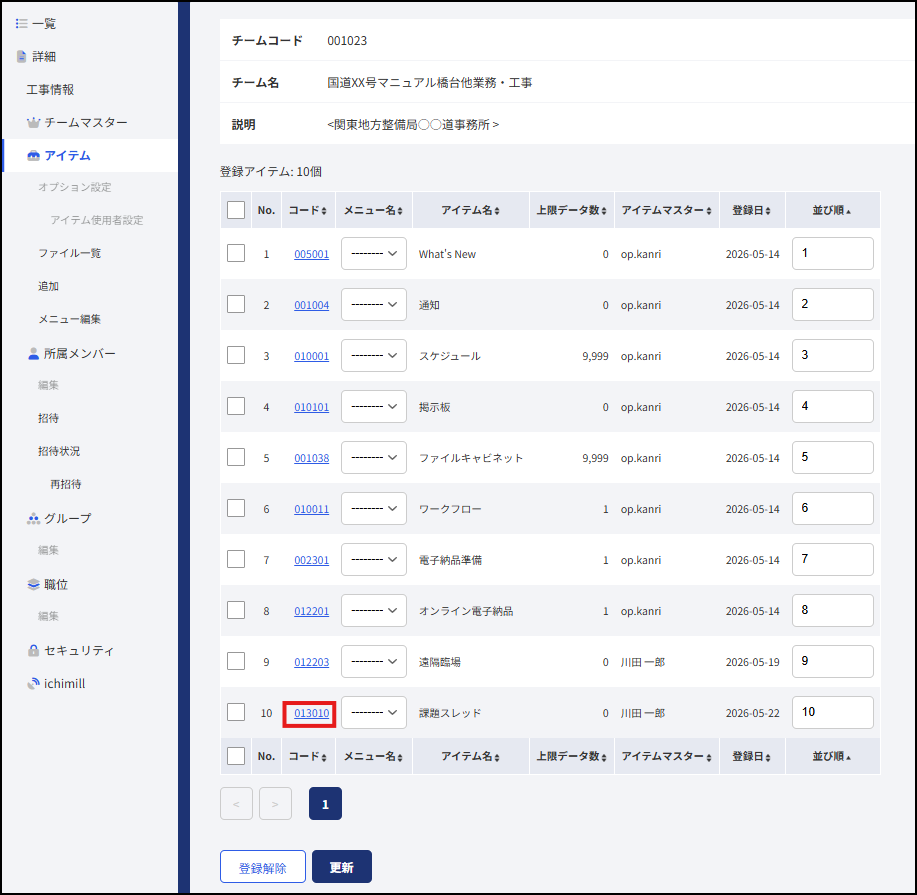Sort by 上限データ数 in top header
This screenshot has width=917, height=895.
(571, 210)
